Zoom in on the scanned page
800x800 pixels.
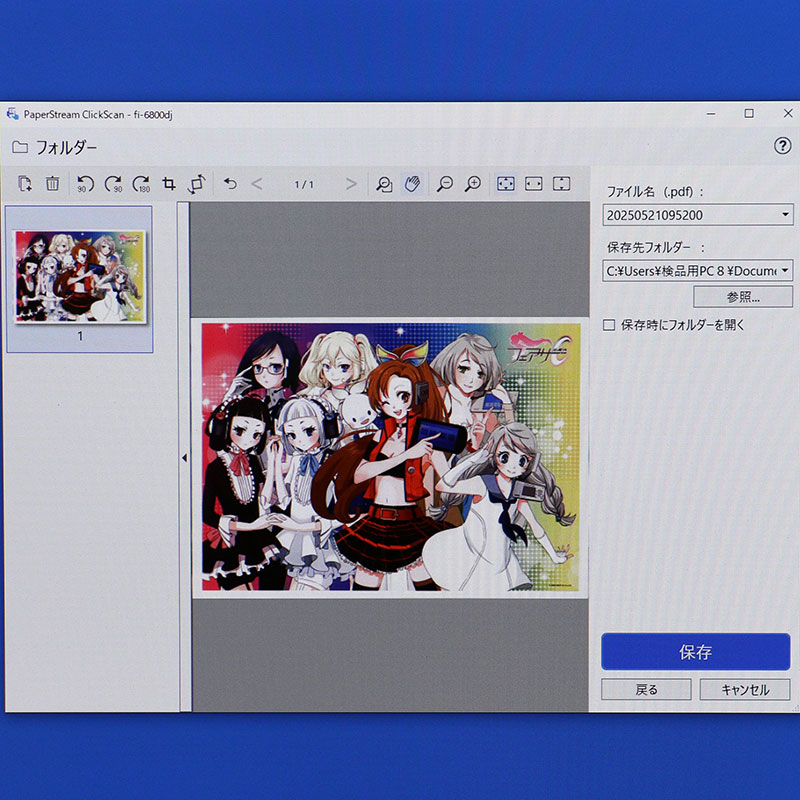[x=474, y=185]
